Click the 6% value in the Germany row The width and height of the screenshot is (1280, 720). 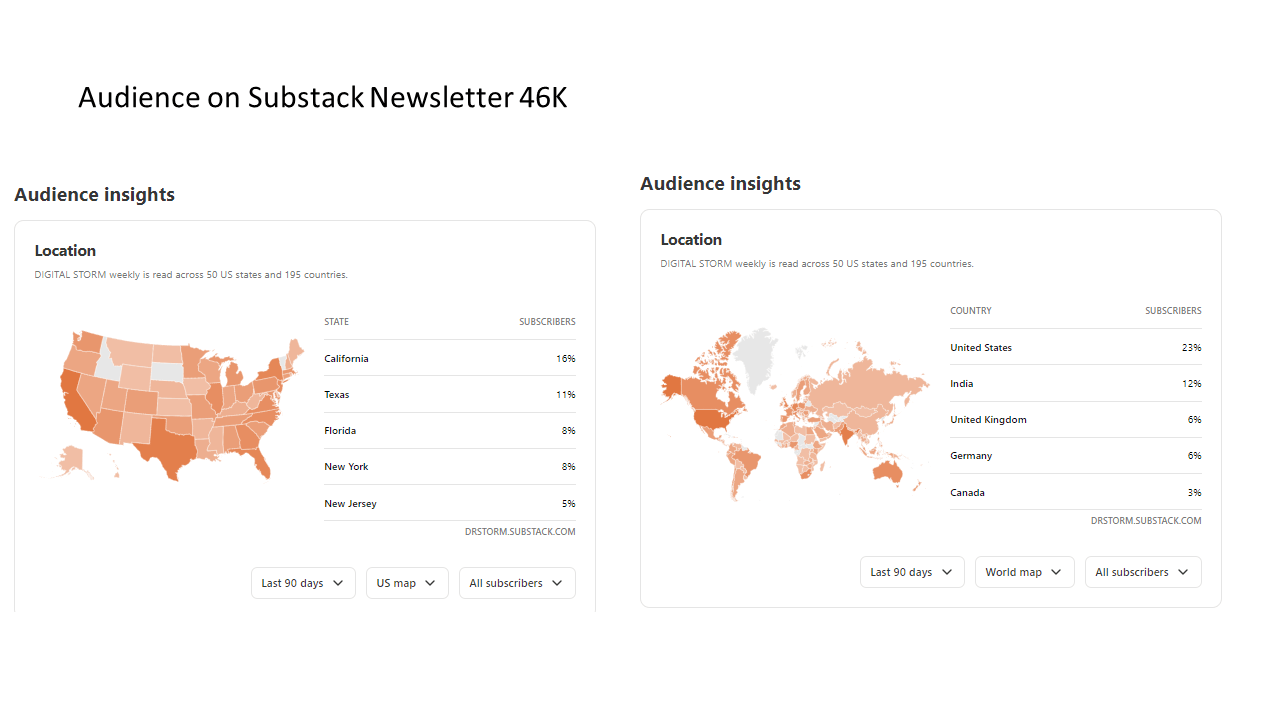1194,456
